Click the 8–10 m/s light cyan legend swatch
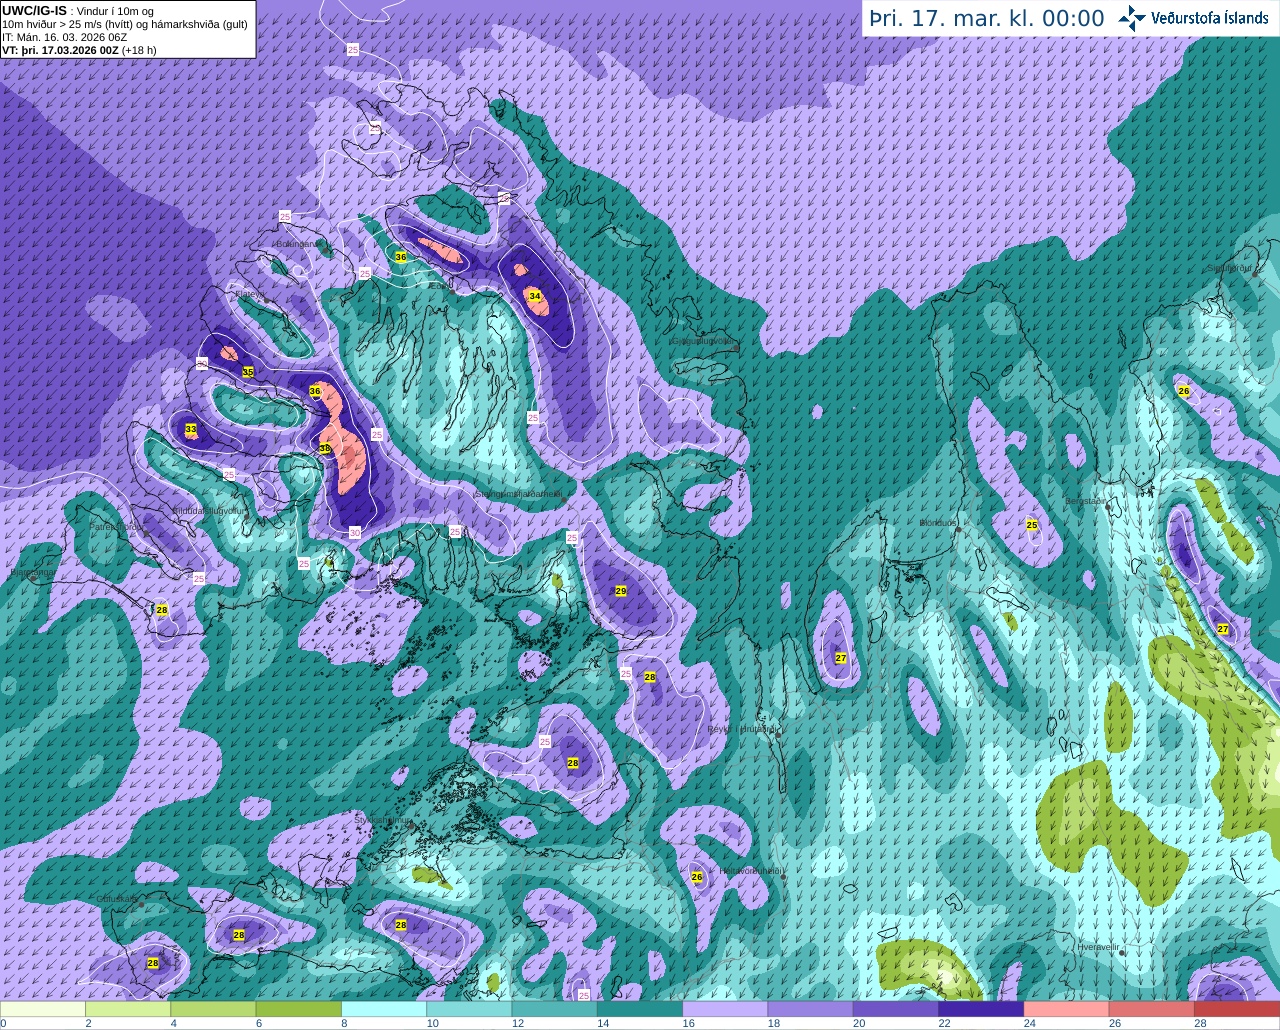 [384, 1009]
